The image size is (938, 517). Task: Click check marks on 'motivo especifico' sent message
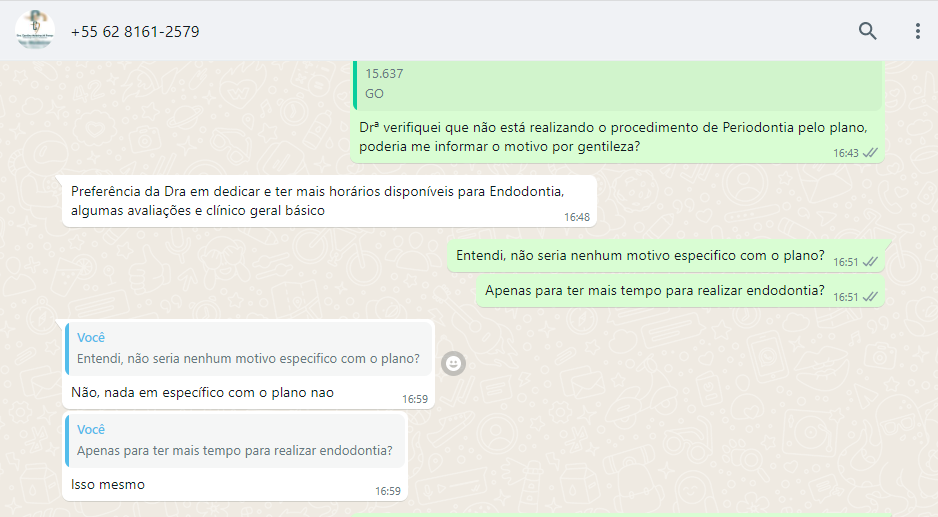coord(870,262)
